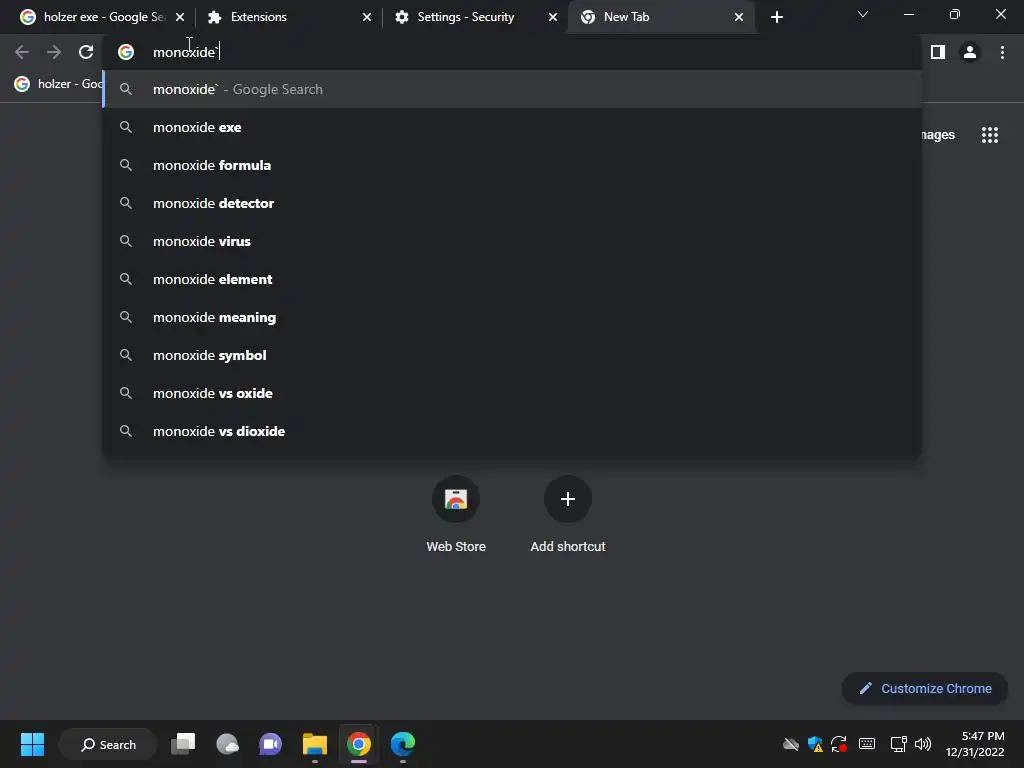Expand the tab search chevron
This screenshot has height=768, width=1024.
863,14
